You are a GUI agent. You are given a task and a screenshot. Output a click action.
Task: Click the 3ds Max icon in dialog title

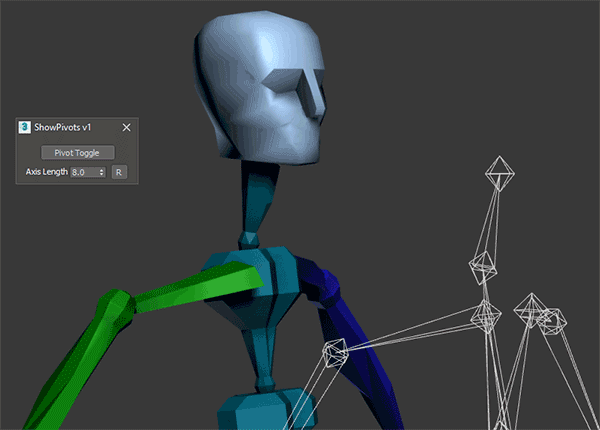25,127
